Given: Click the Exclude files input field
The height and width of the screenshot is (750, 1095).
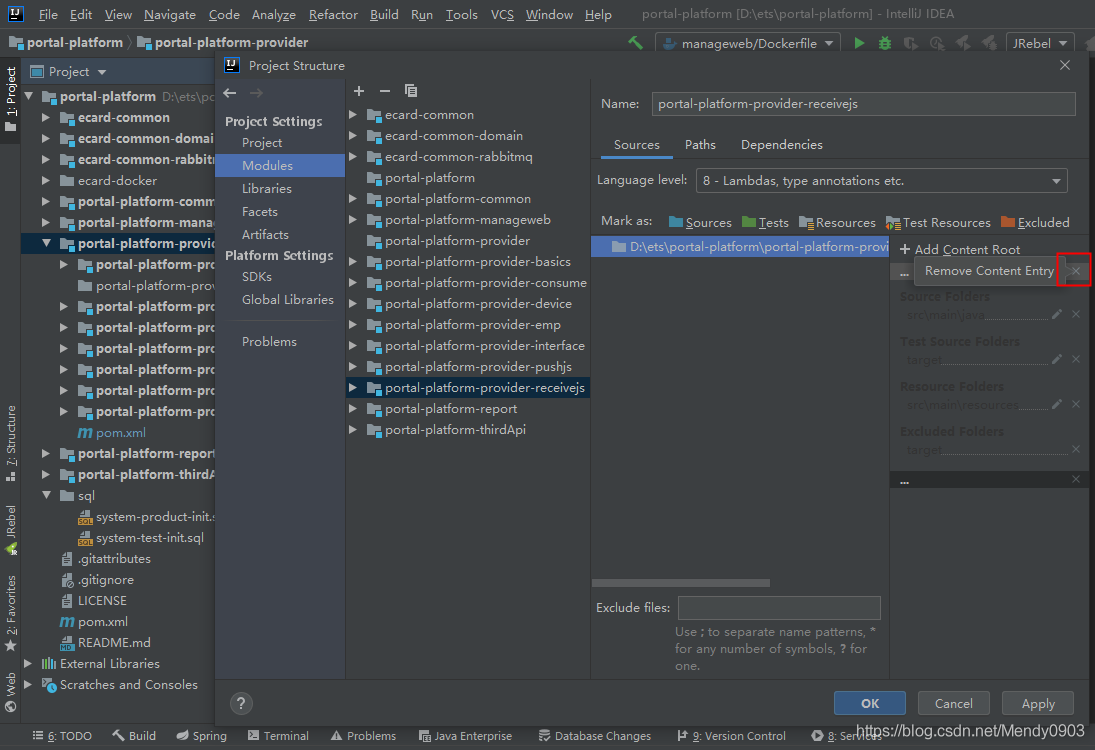Looking at the screenshot, I should [778, 608].
